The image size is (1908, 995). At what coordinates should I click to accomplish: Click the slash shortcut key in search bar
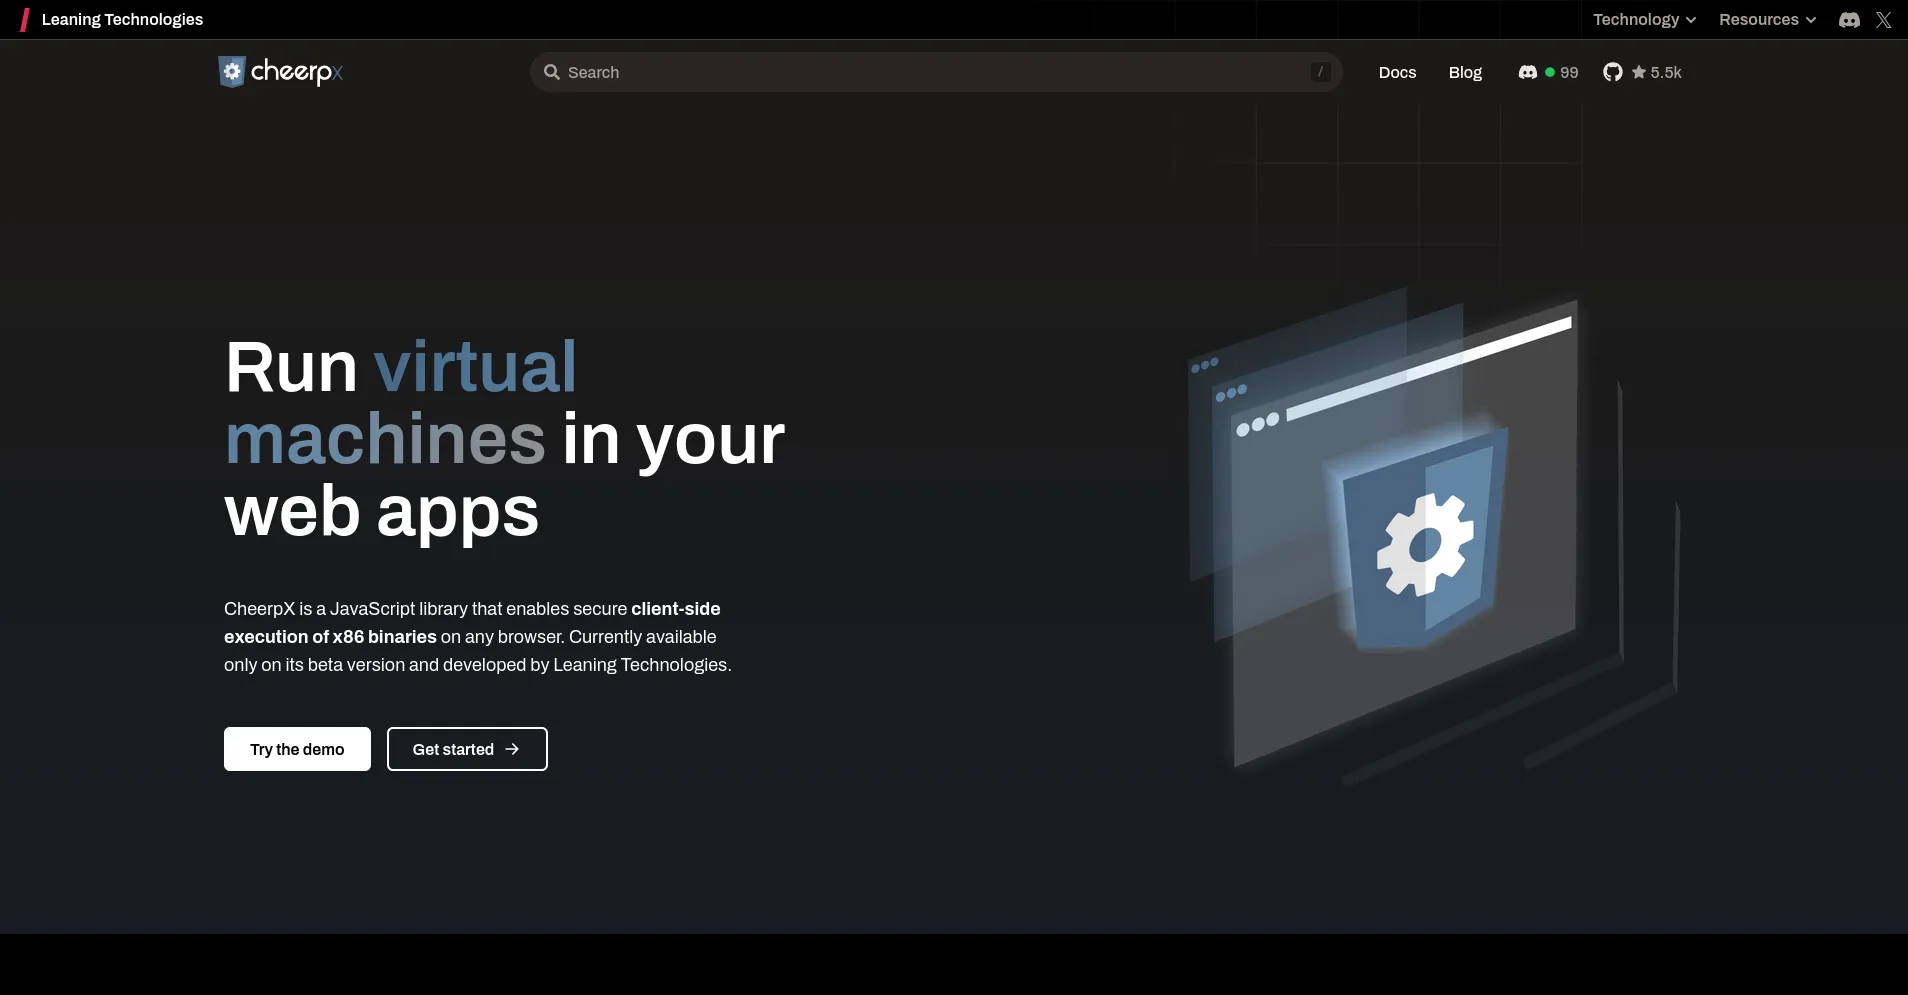[1319, 72]
